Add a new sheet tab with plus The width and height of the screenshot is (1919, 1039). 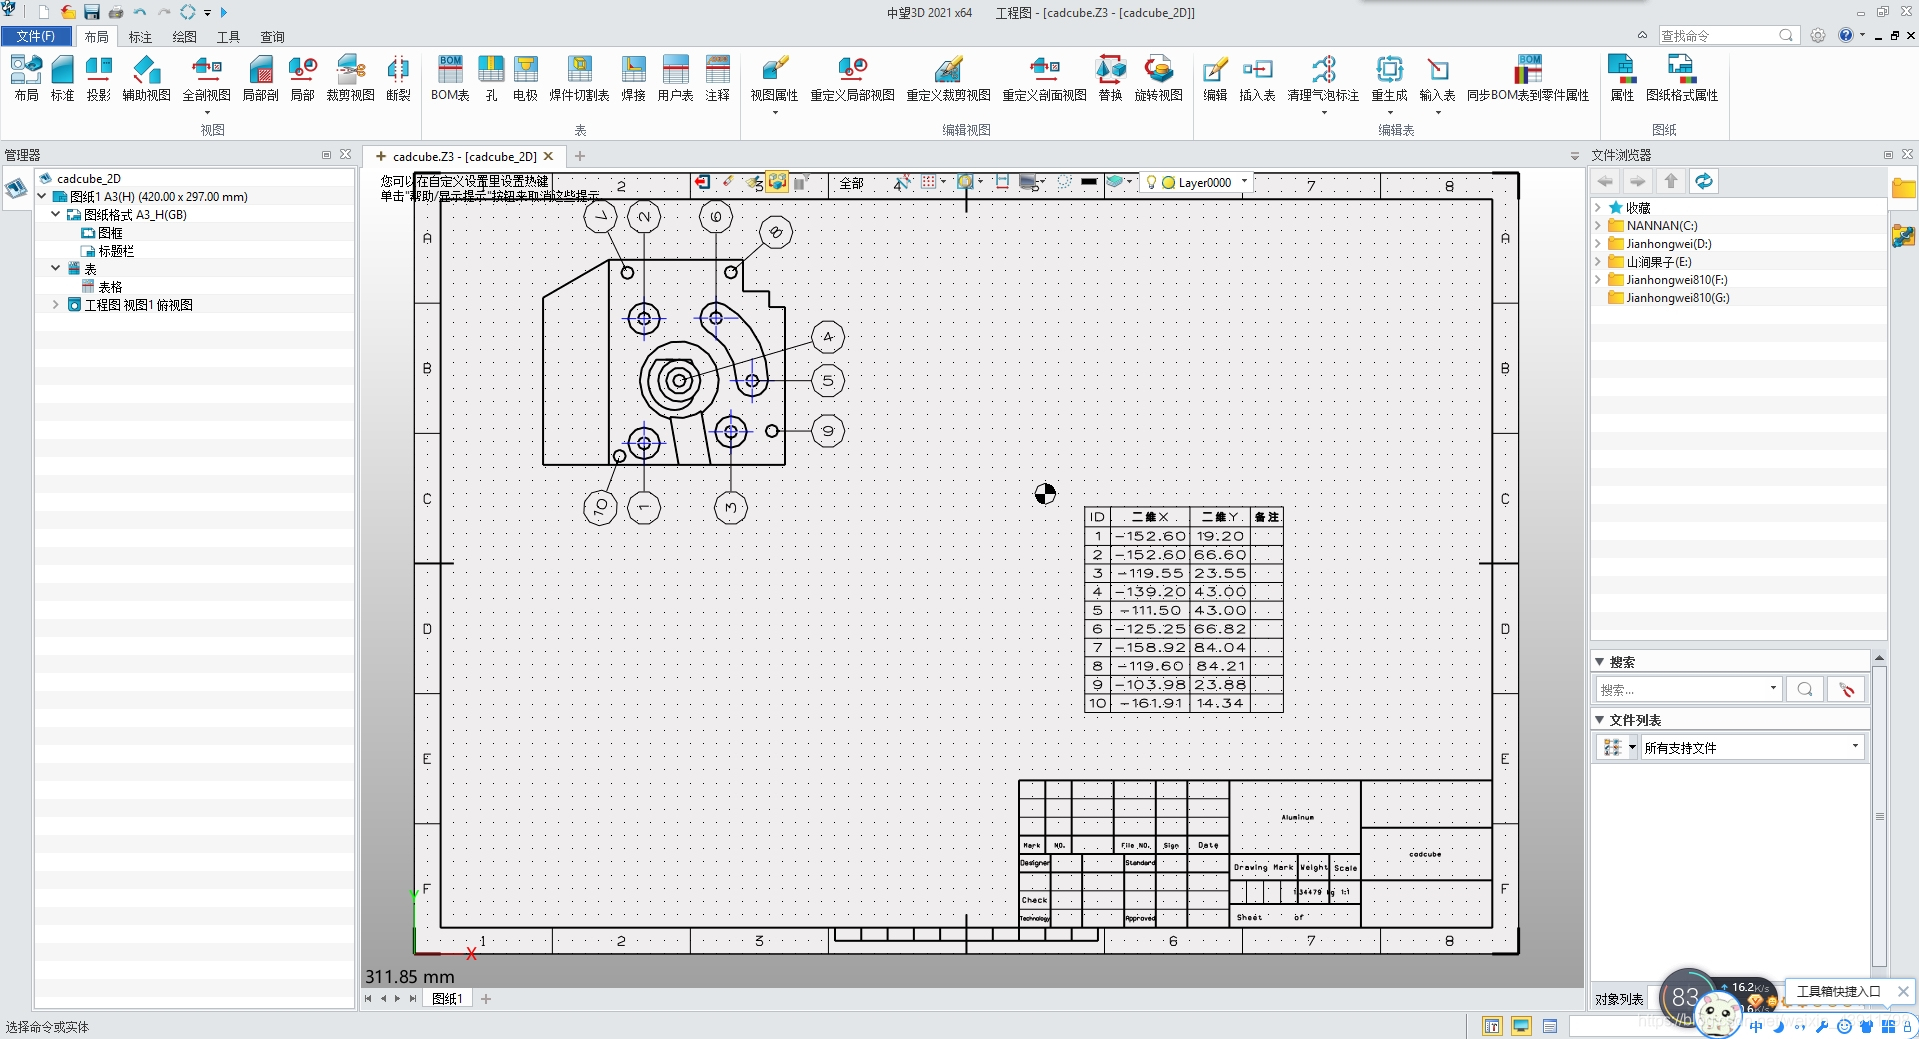coord(486,998)
